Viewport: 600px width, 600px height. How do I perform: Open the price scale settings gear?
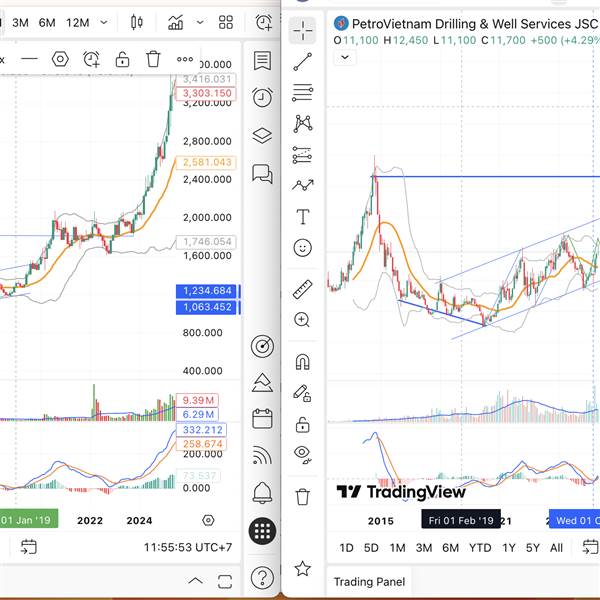click(208, 520)
